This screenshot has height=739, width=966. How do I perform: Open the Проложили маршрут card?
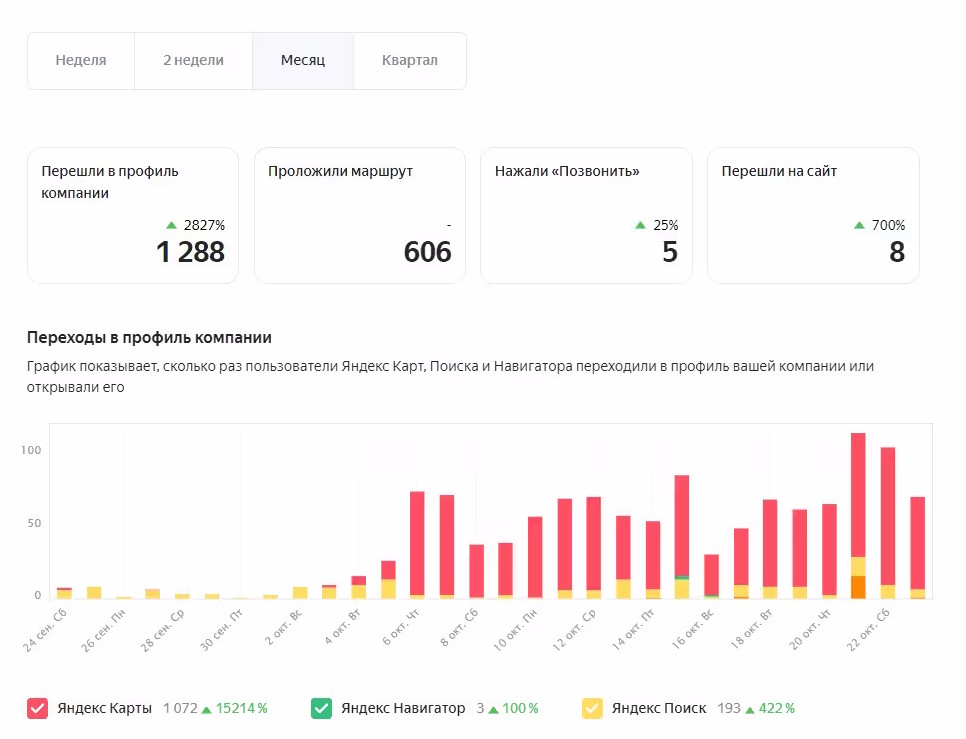pos(360,216)
